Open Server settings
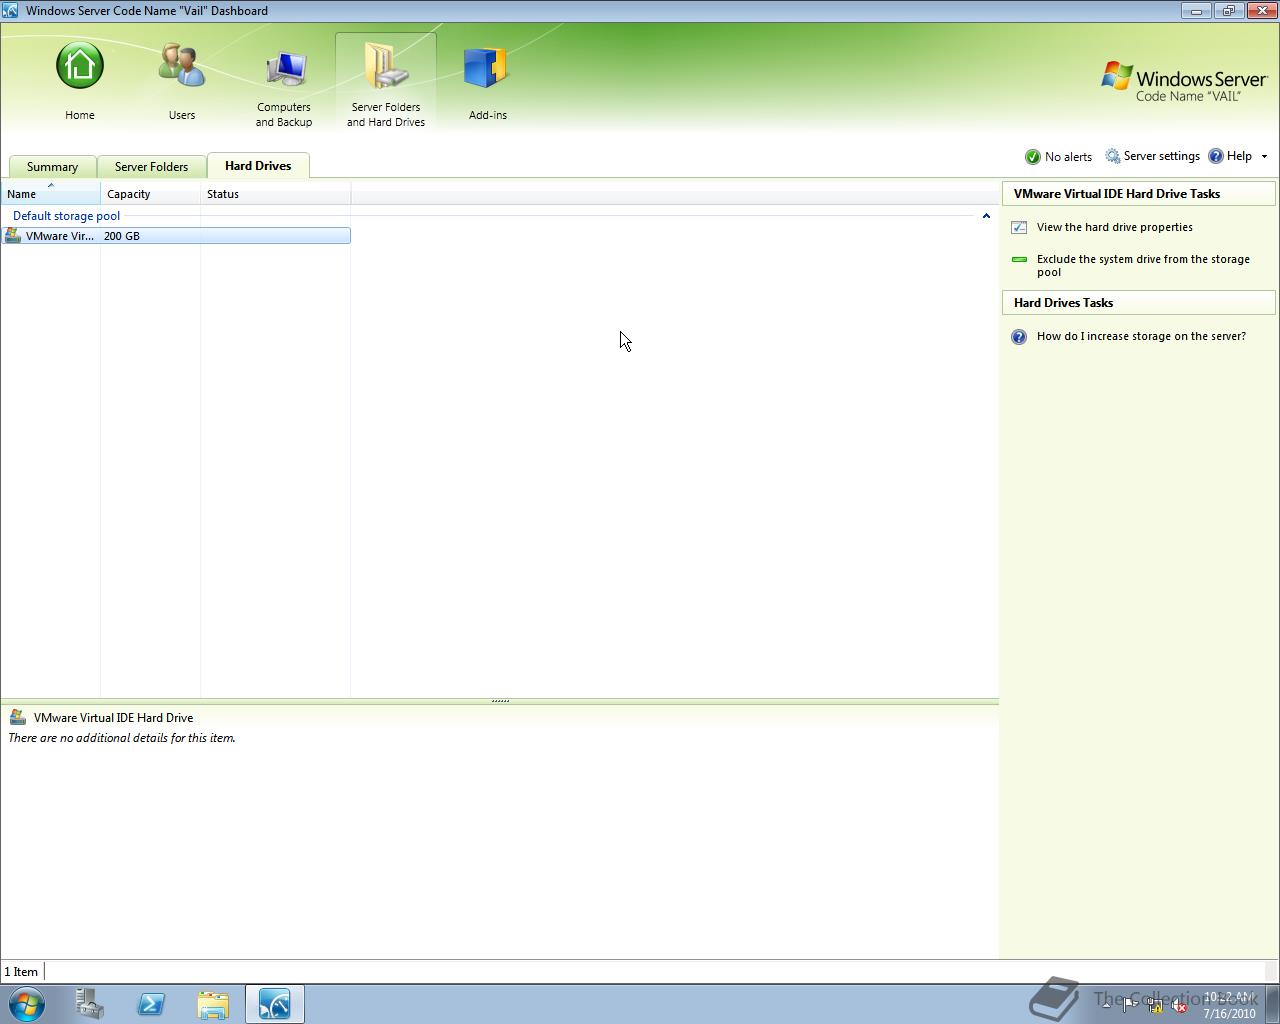1280x1024 pixels. pos(1152,156)
